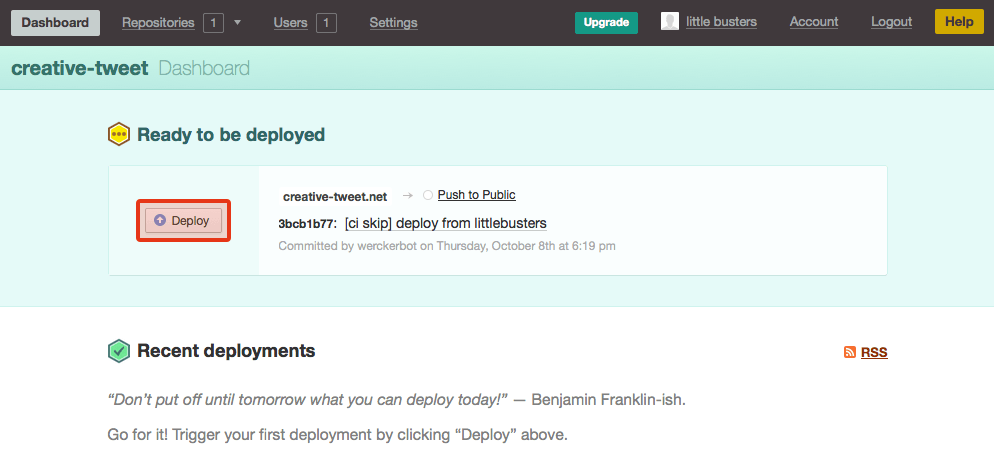Expand the Repositories dropdown arrow
994x461 pixels.
point(237,22)
